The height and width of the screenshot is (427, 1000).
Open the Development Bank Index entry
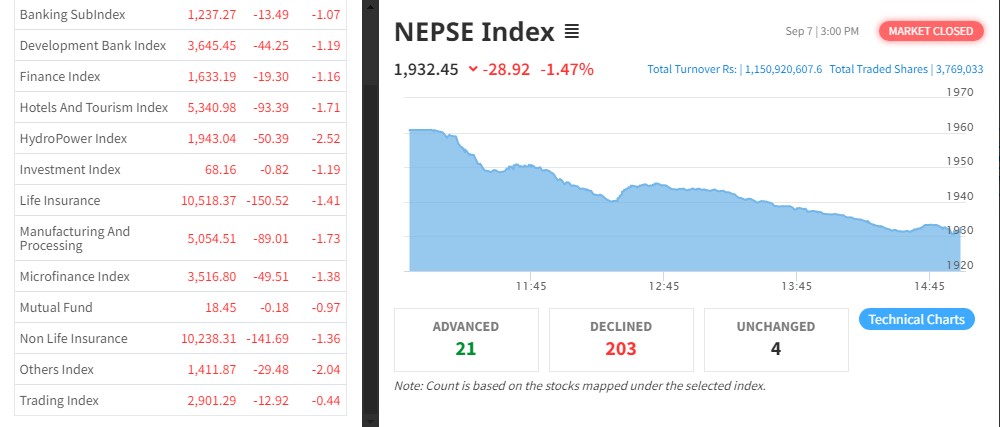[92, 46]
